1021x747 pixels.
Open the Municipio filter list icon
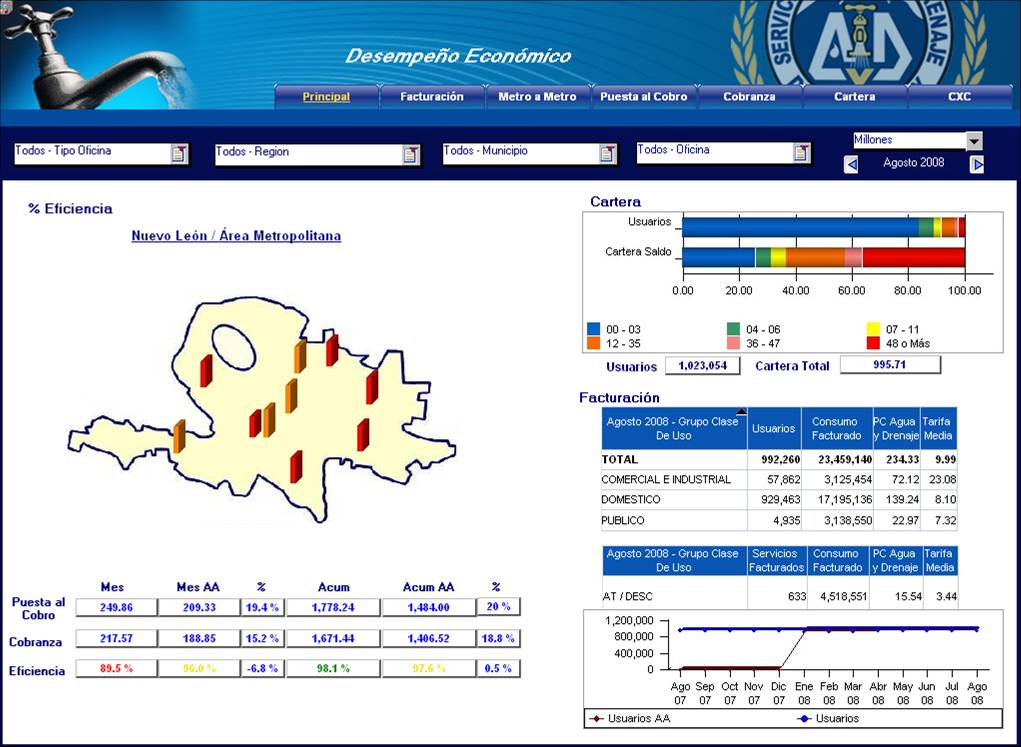(x=608, y=153)
